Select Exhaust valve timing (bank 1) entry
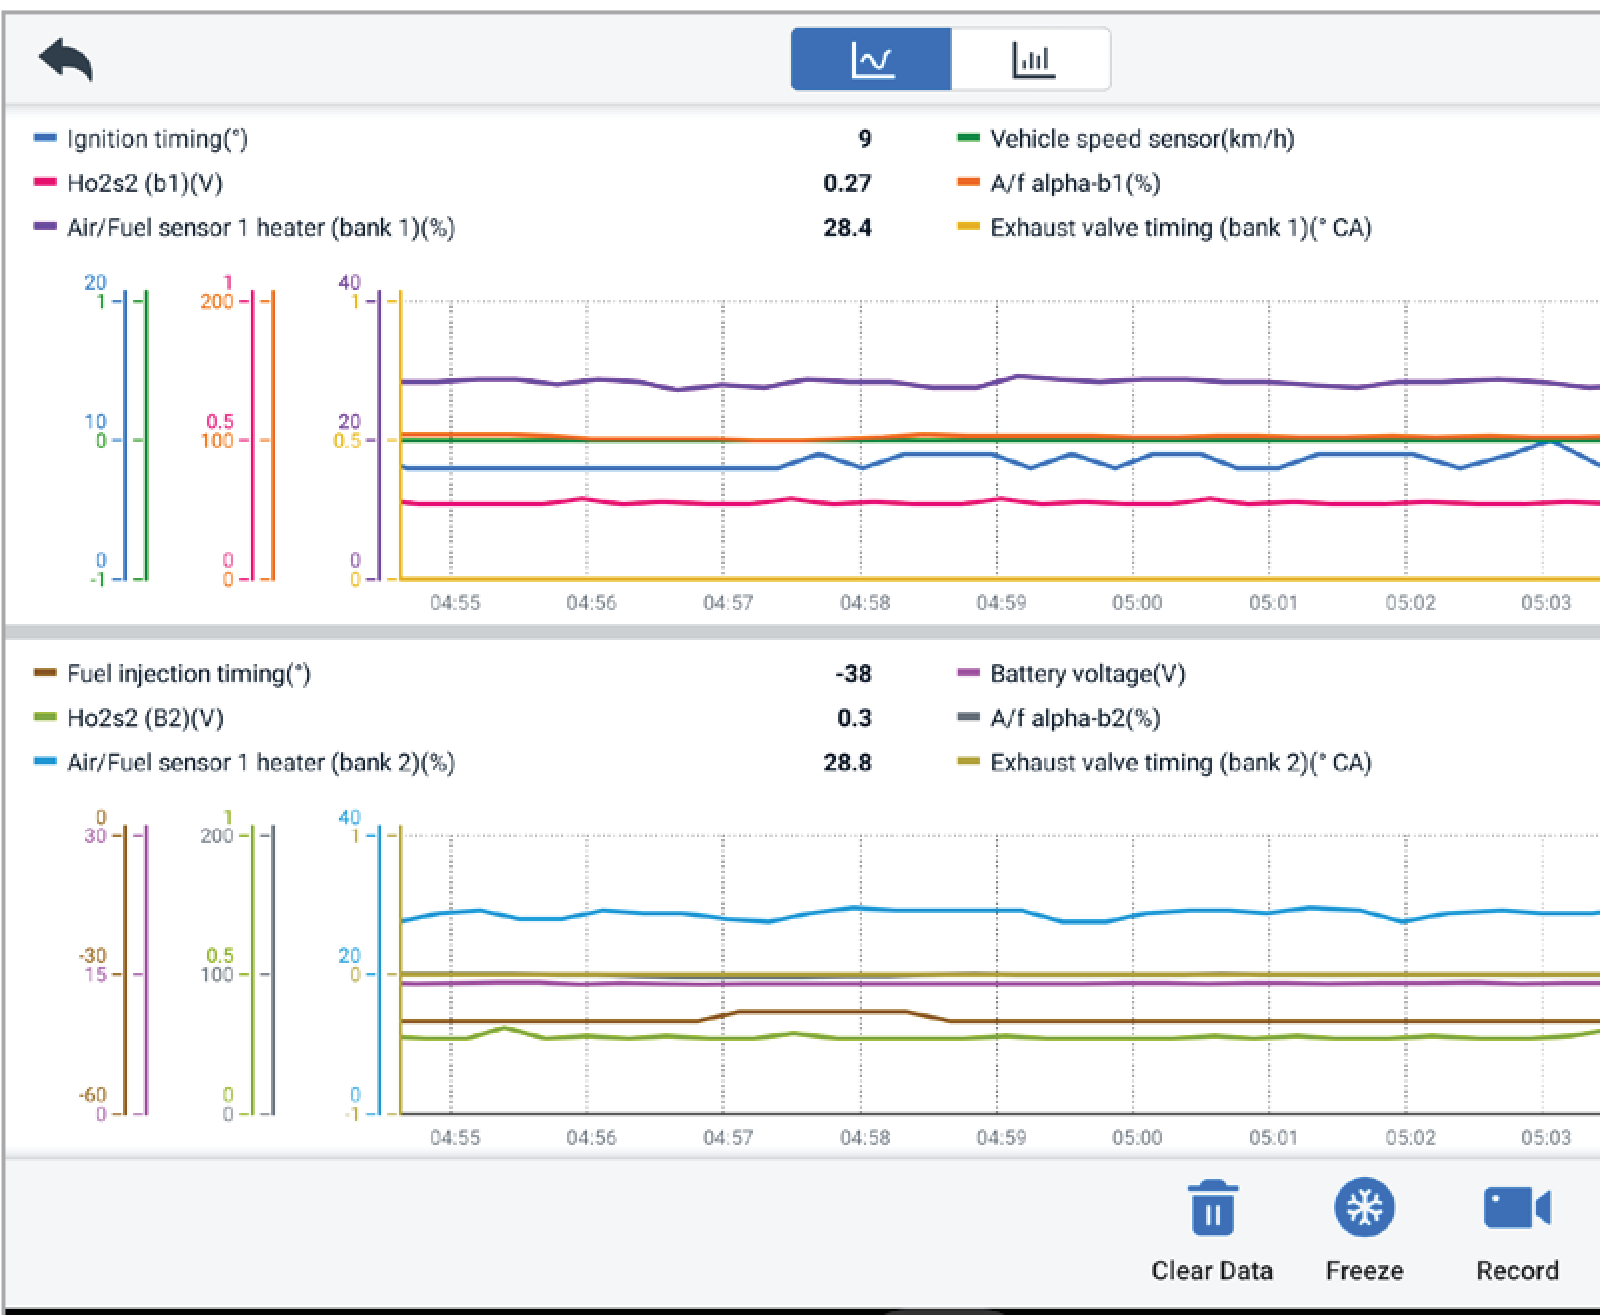 (x=1180, y=228)
